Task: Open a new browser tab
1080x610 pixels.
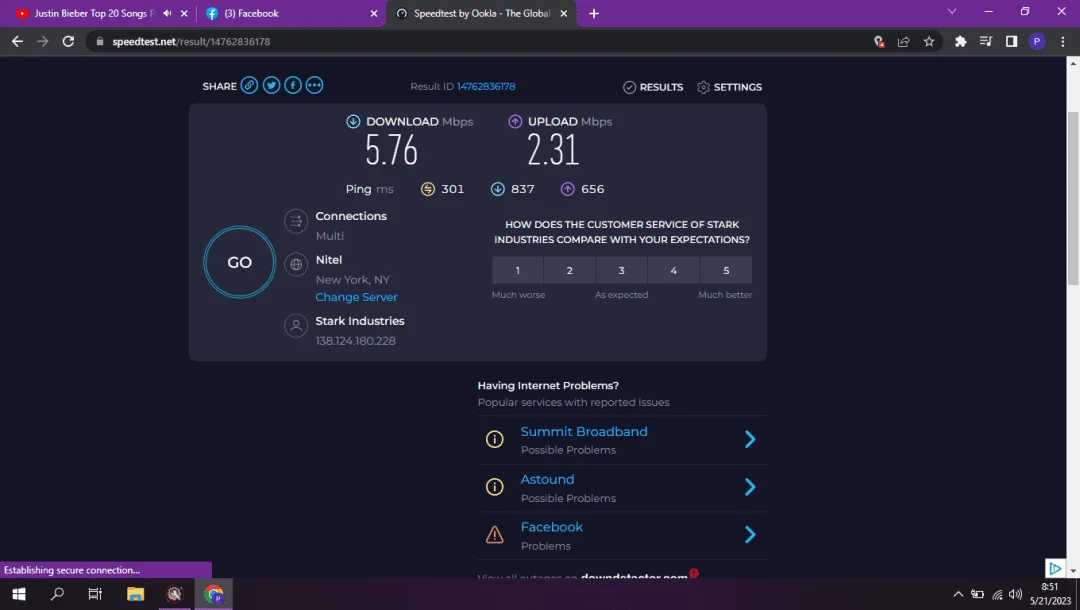Action: [594, 13]
